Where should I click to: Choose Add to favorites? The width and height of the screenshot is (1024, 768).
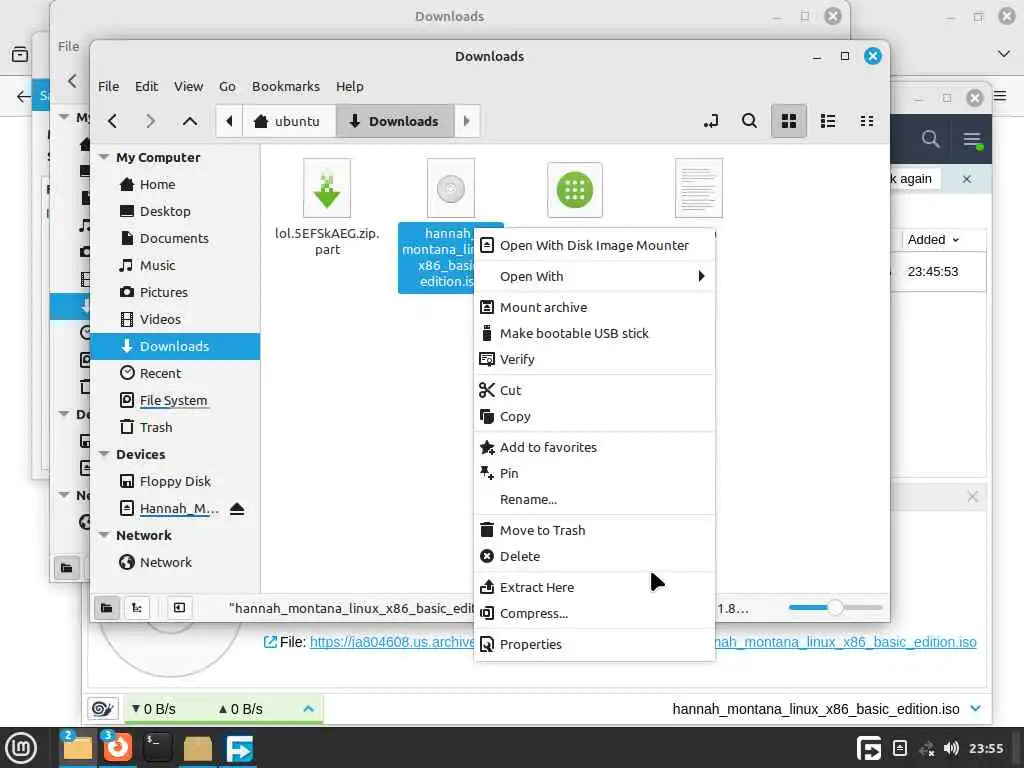tap(594, 447)
